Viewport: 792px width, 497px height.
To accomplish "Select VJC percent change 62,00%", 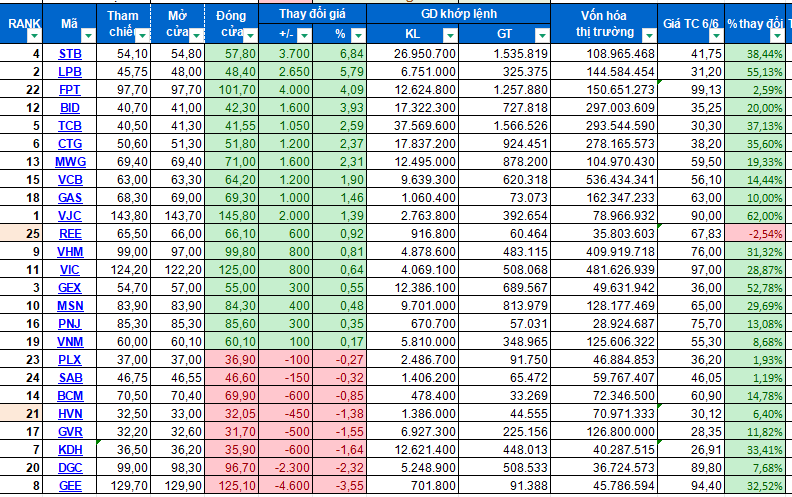I will pyautogui.click(x=755, y=216).
